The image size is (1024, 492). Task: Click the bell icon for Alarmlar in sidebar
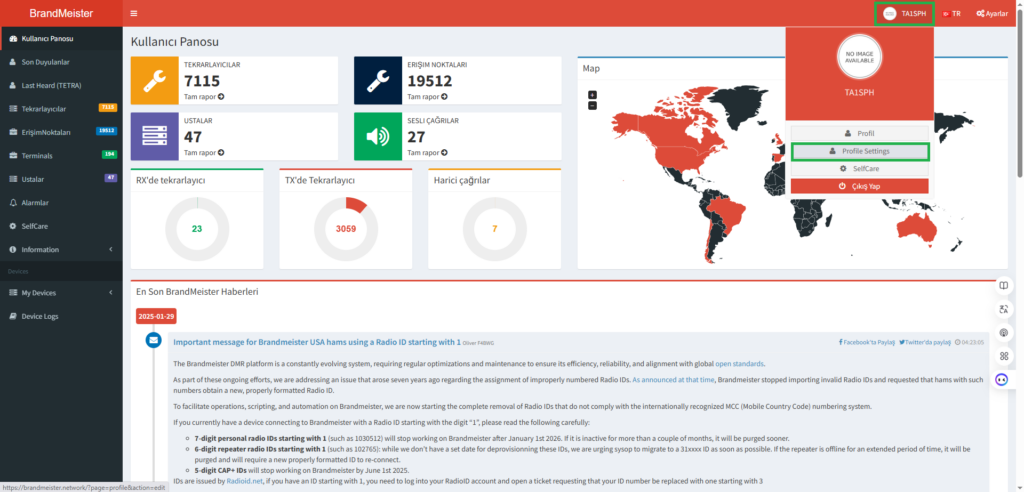(x=13, y=203)
